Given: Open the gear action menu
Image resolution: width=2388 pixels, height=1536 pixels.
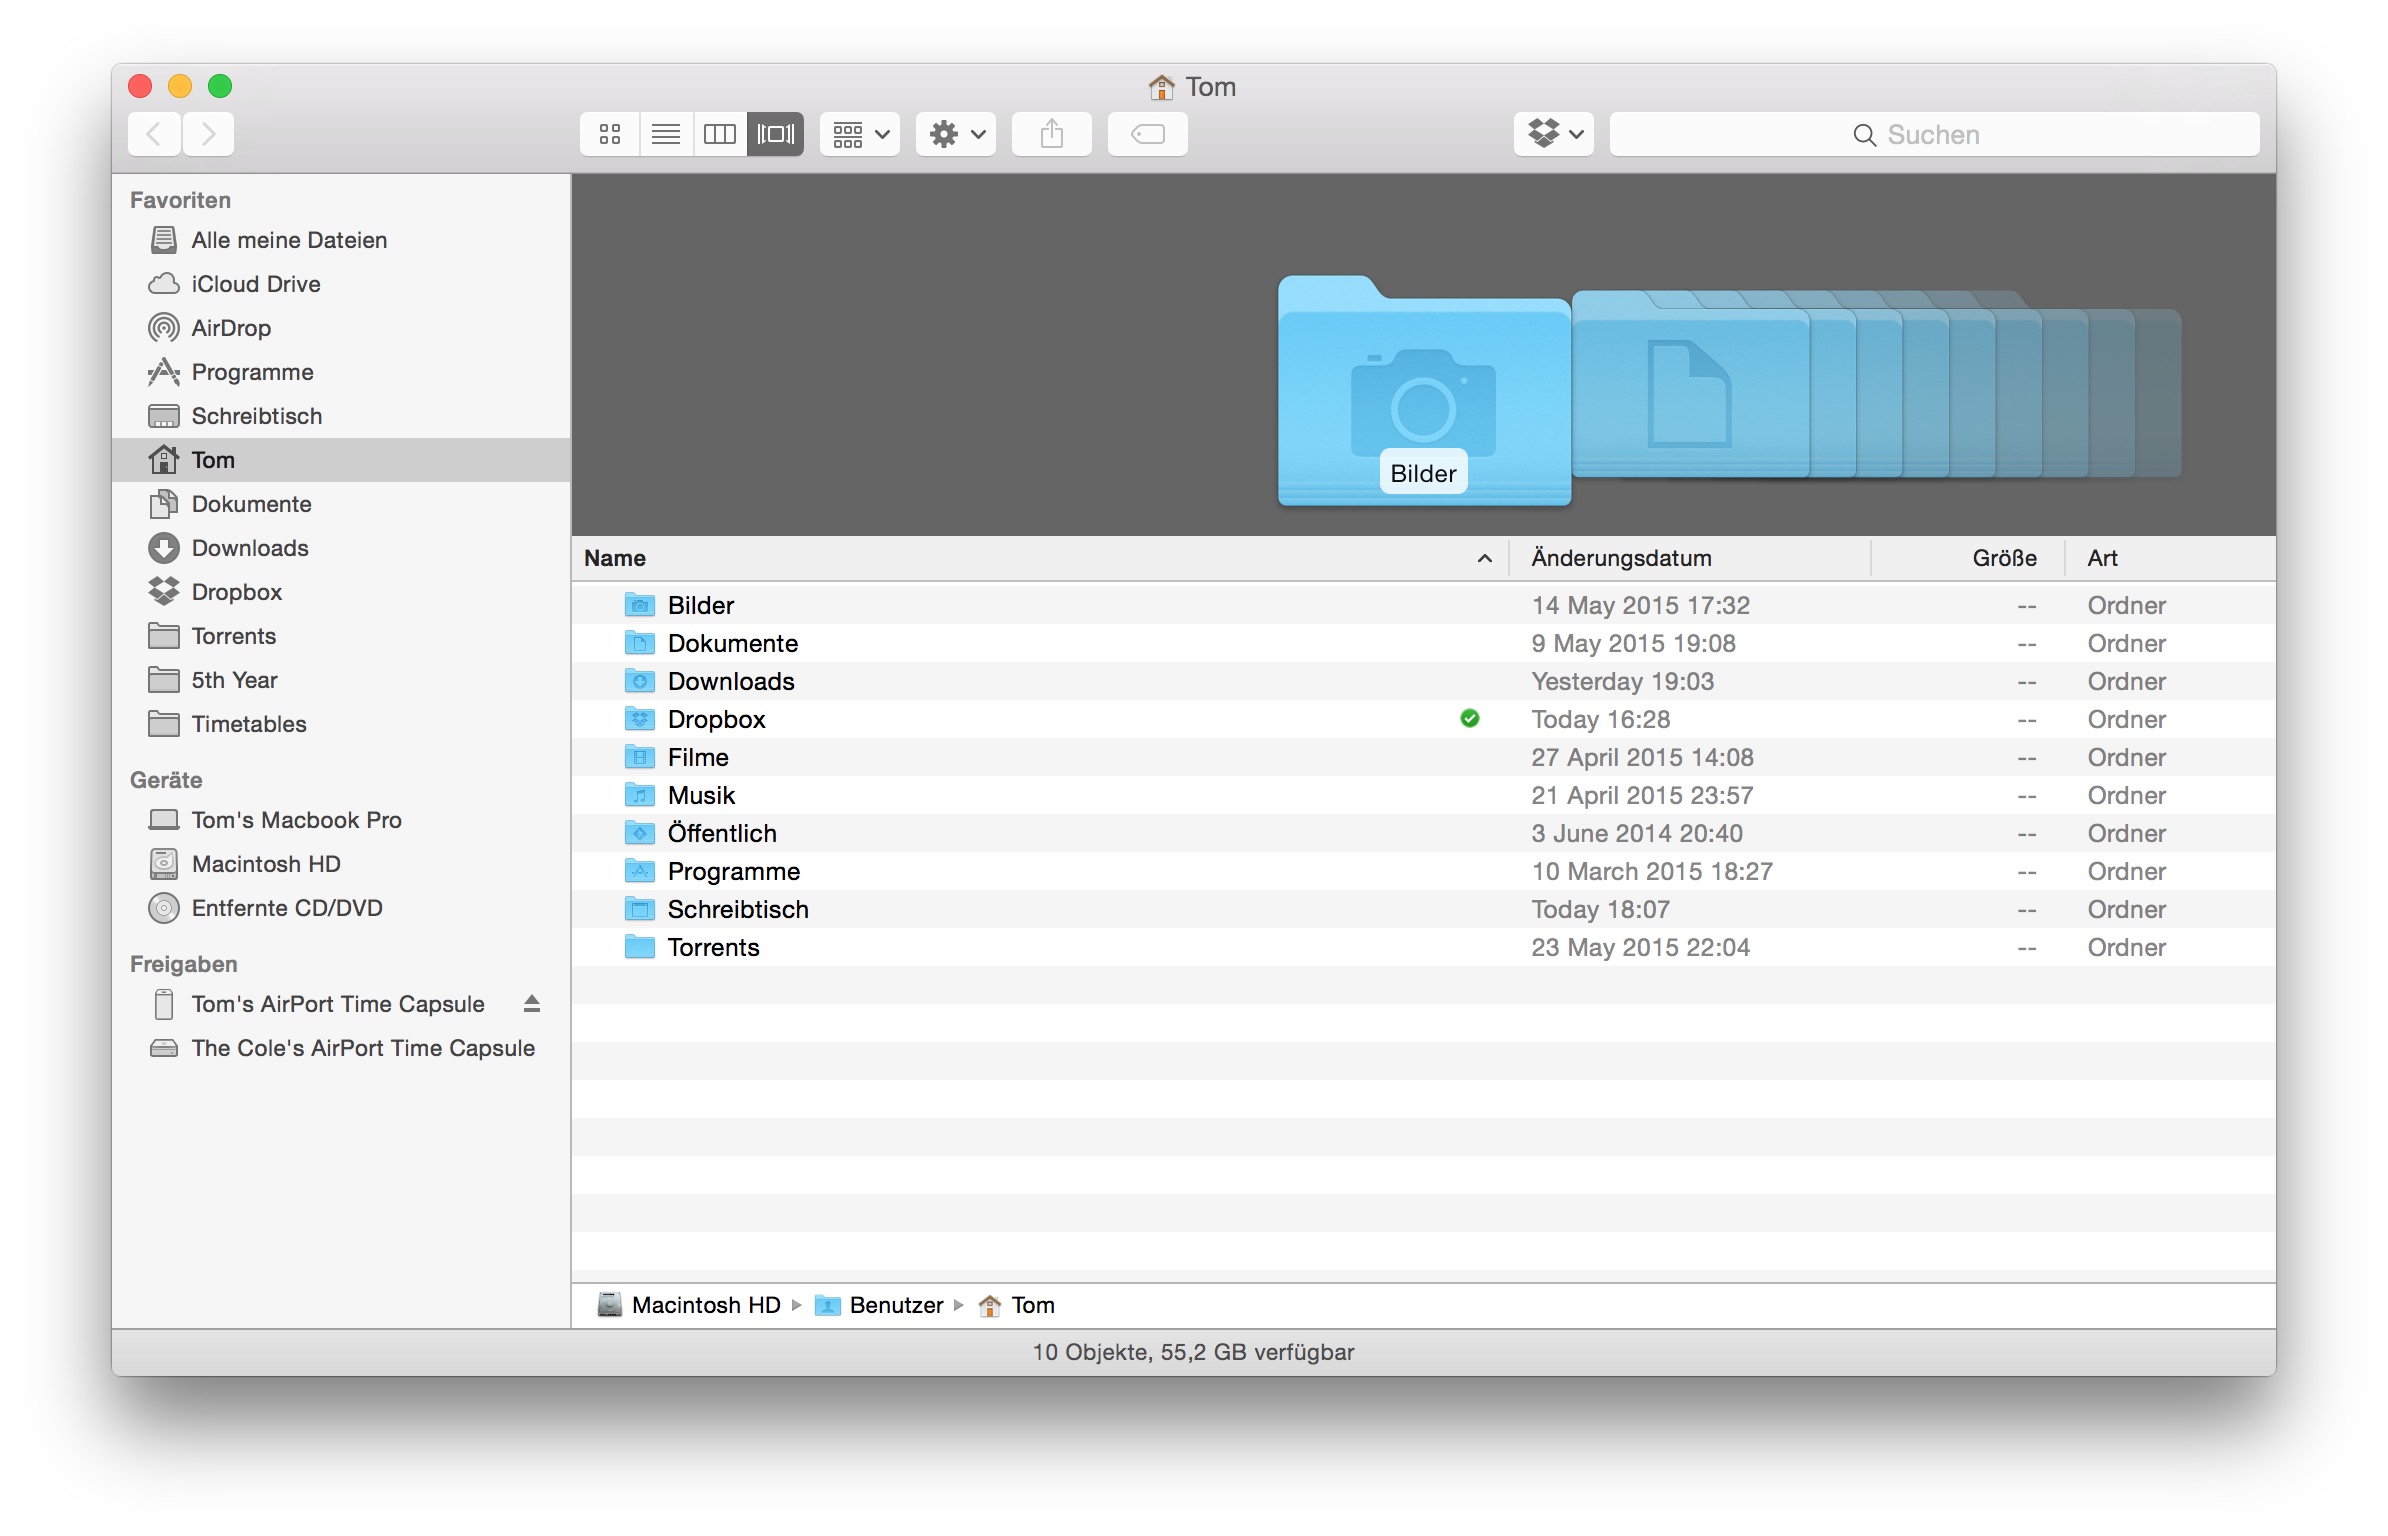Looking at the screenshot, I should (x=956, y=134).
